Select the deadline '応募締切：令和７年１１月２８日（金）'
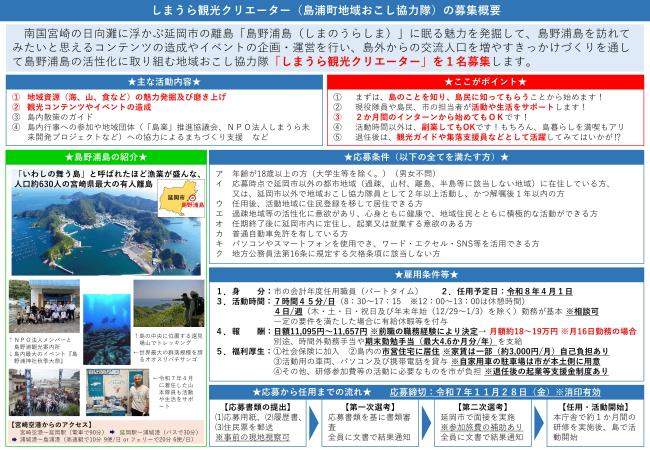Image resolution: width=650 pixels, height=450 pixels. pos(471,392)
